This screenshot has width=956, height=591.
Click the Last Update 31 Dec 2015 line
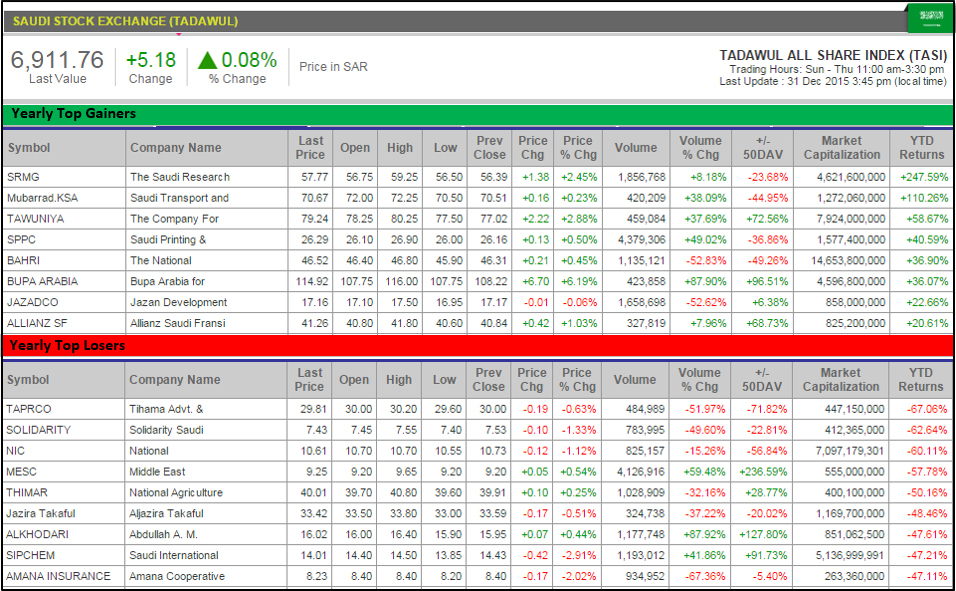(x=833, y=81)
